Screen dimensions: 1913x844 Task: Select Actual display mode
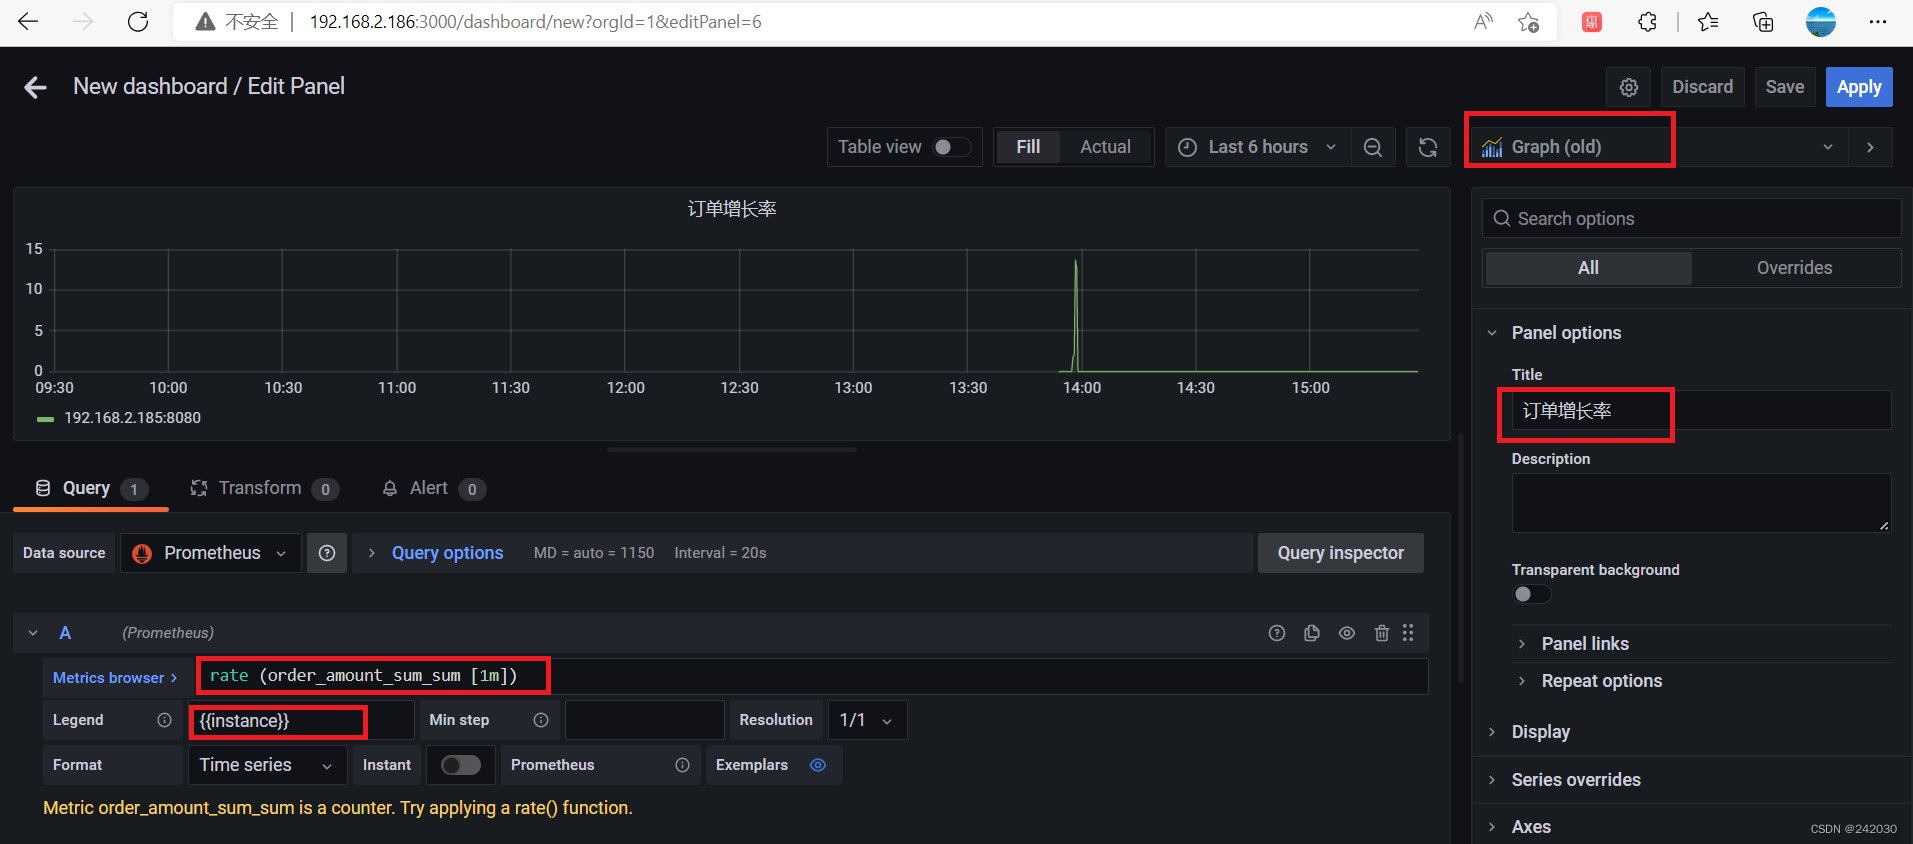tap(1105, 147)
